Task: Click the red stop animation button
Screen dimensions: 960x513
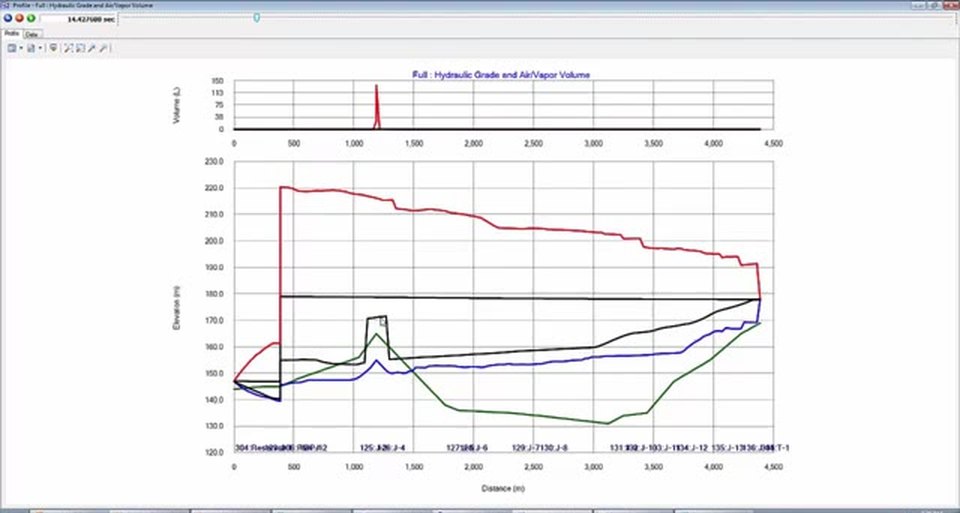Action: click(19, 18)
